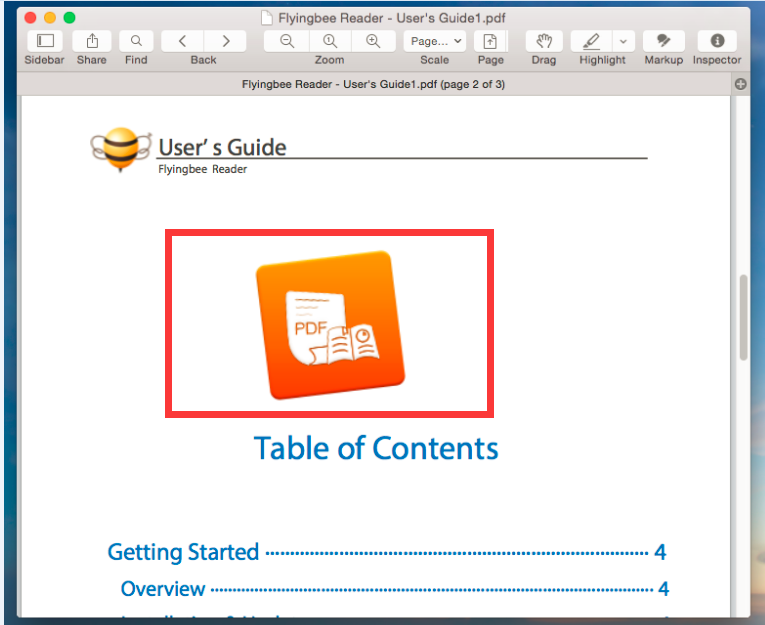
Task: Click page number 4 beside Getting Started
Action: point(660,552)
